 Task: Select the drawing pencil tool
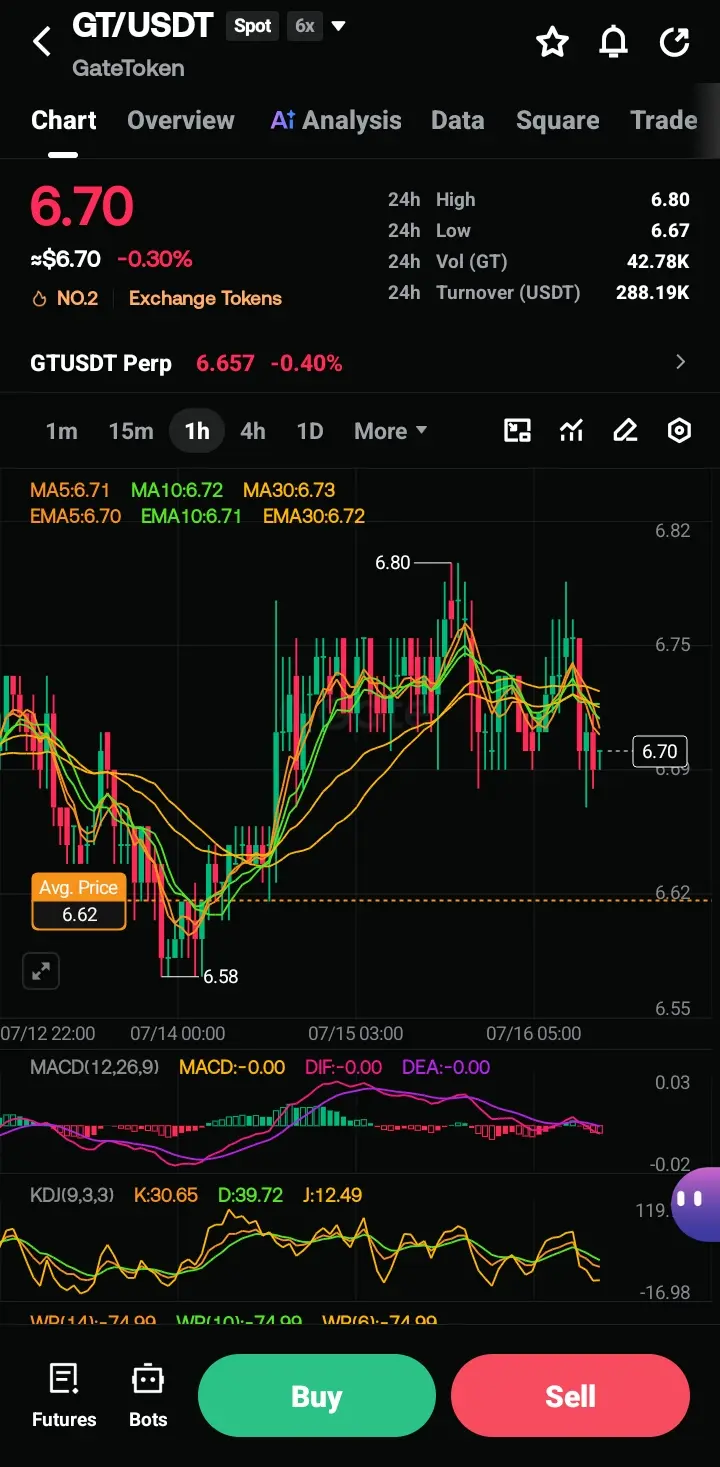(625, 431)
